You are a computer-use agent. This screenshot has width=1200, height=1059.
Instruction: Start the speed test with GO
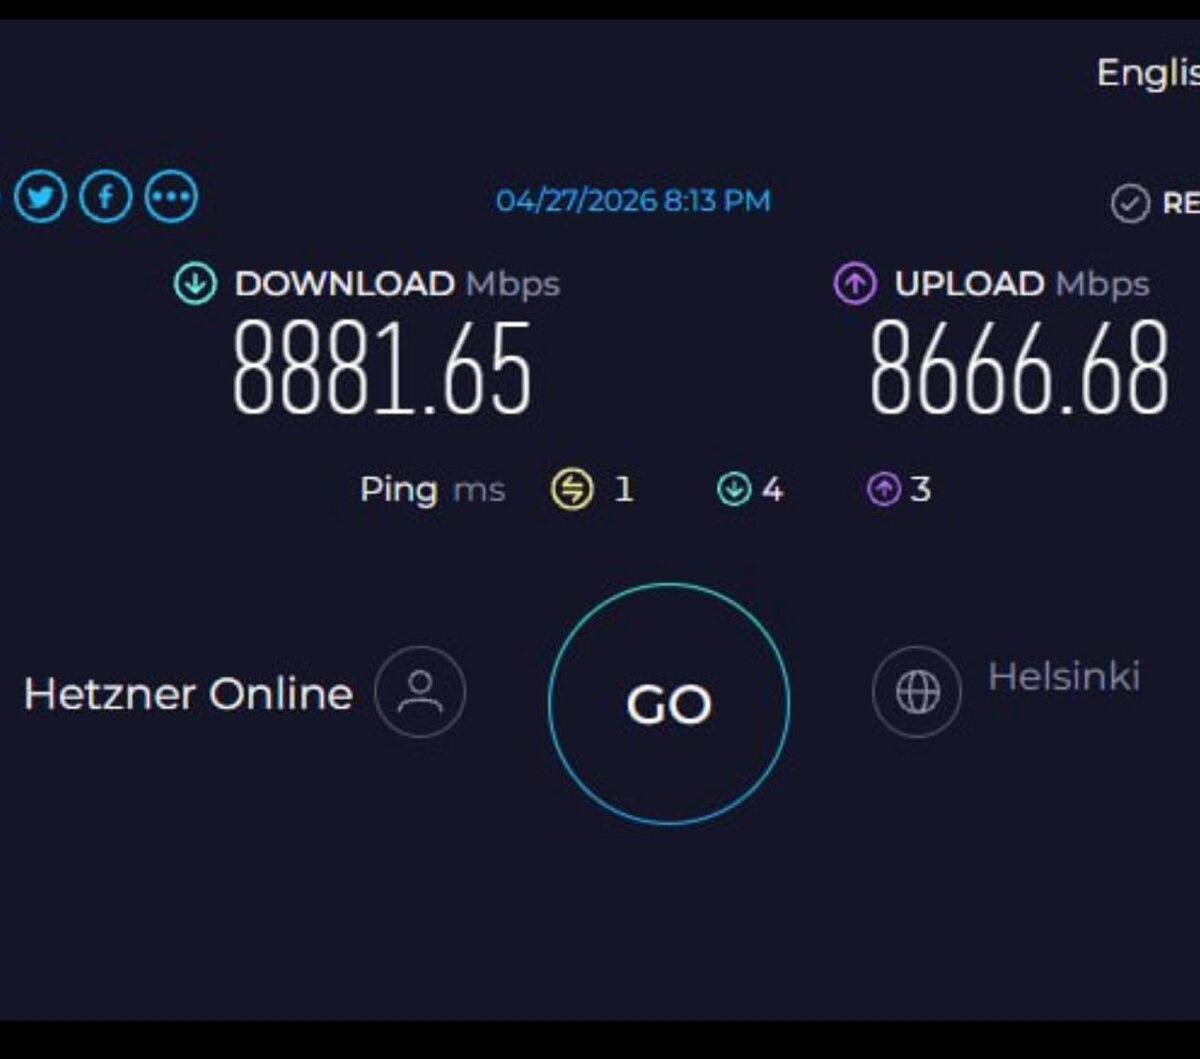tap(669, 704)
